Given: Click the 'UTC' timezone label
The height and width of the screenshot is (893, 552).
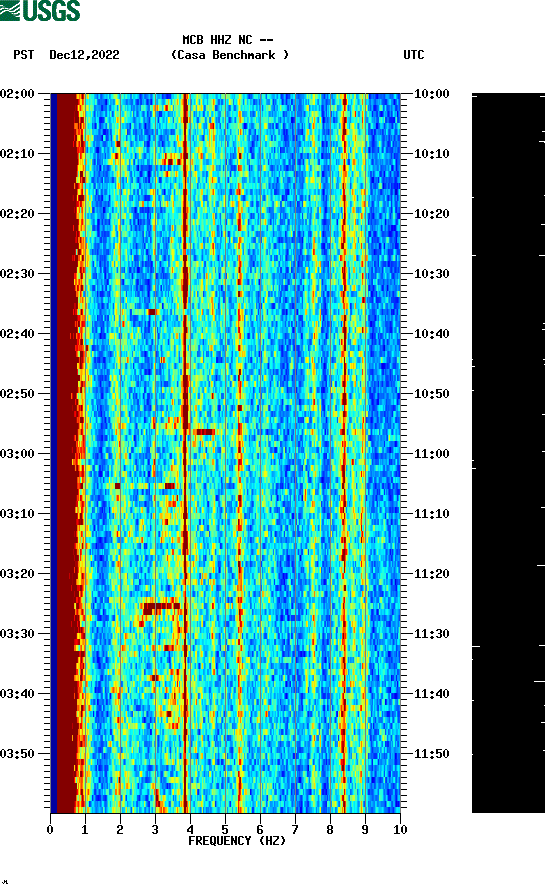Looking at the screenshot, I should click(x=414, y=55).
